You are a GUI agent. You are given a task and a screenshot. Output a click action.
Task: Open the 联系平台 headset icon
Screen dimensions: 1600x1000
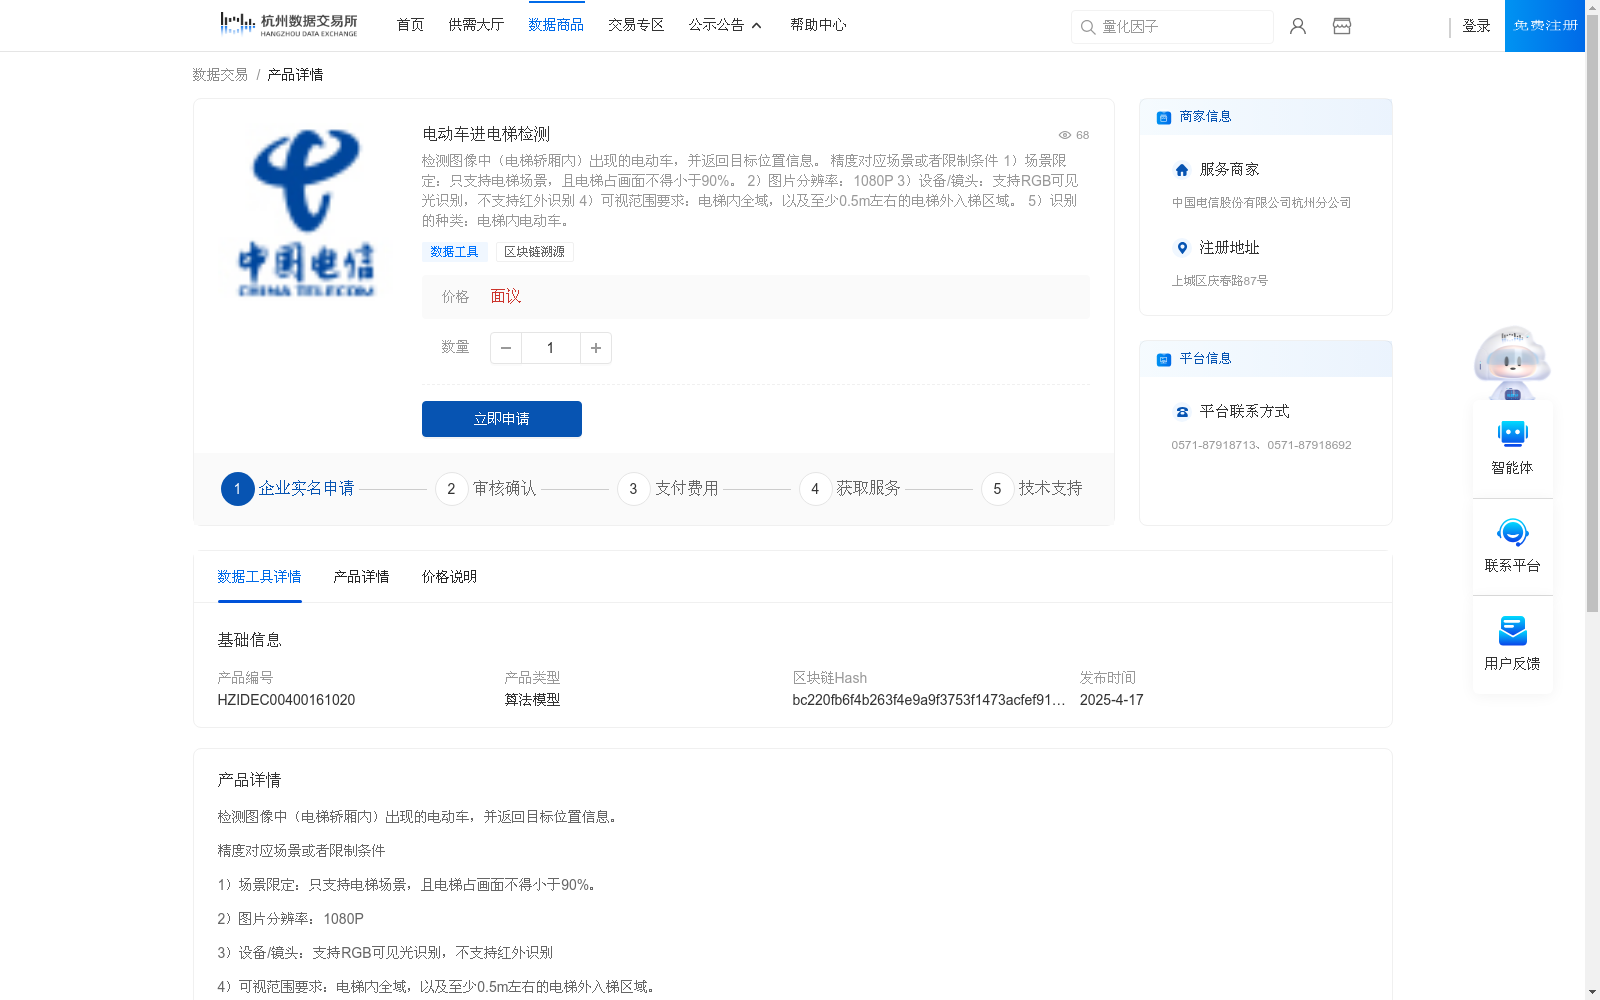[1512, 532]
